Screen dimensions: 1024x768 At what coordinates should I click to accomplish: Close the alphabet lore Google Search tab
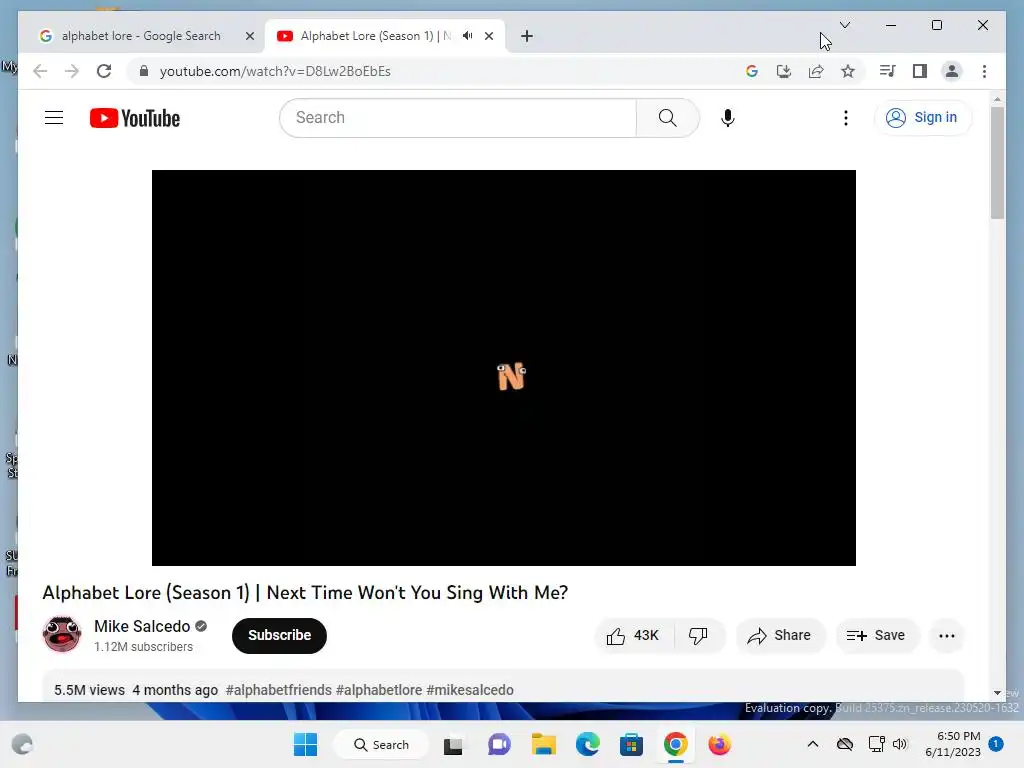tap(249, 36)
